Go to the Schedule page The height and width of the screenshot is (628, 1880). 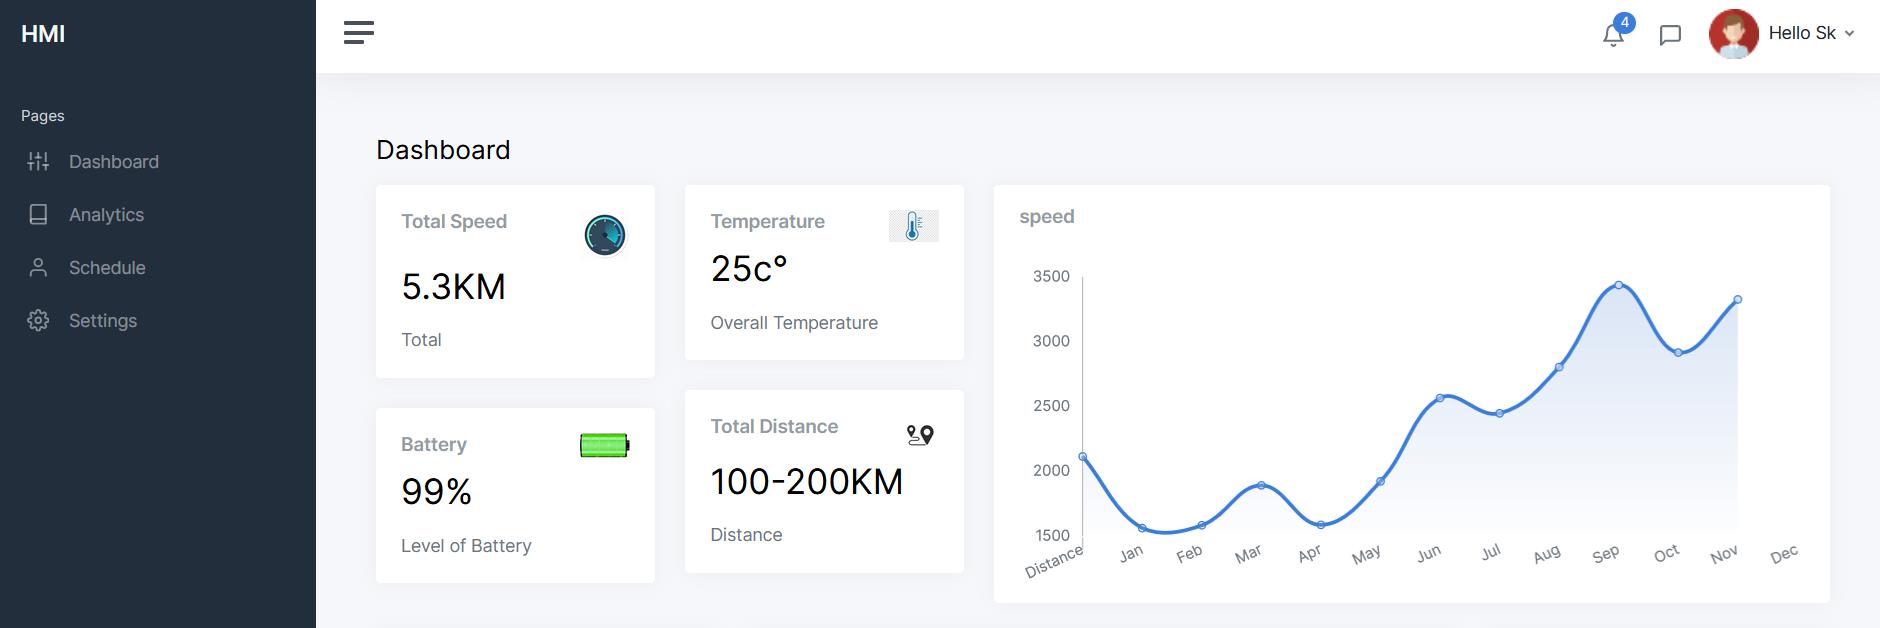107,268
